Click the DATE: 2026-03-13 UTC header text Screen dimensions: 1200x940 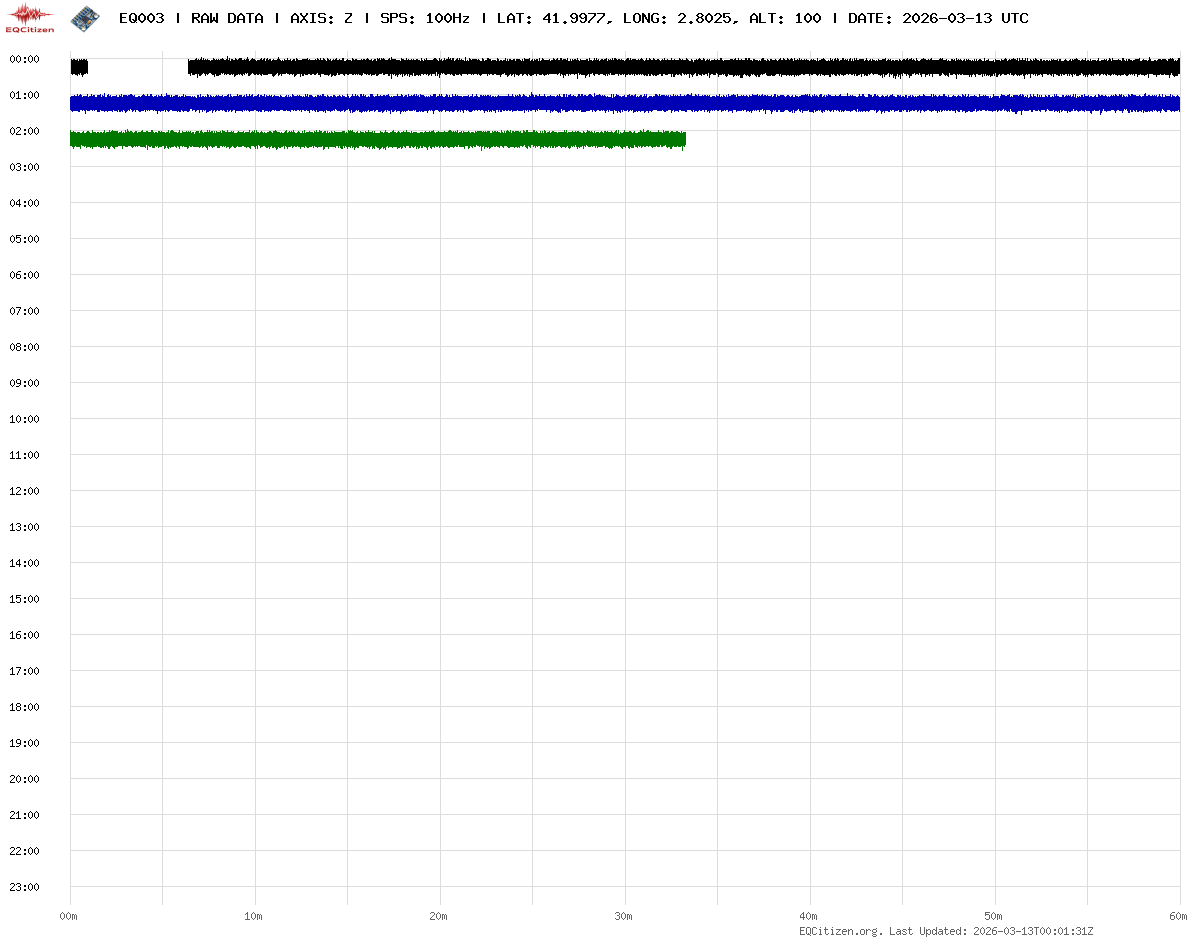(938, 18)
